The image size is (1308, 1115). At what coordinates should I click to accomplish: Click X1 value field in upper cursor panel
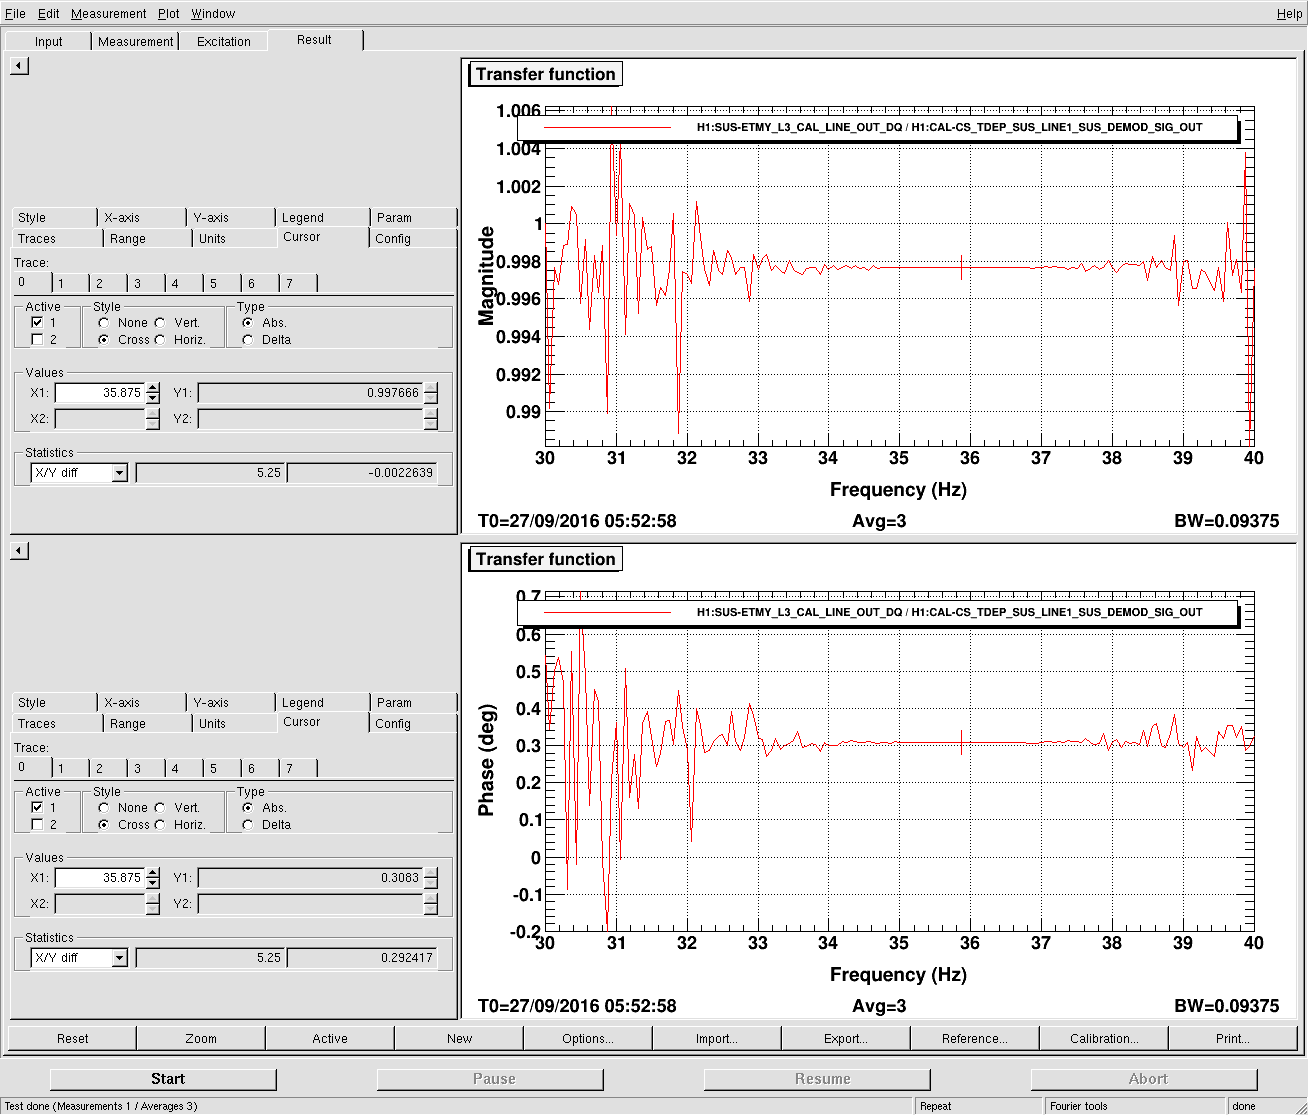[100, 393]
